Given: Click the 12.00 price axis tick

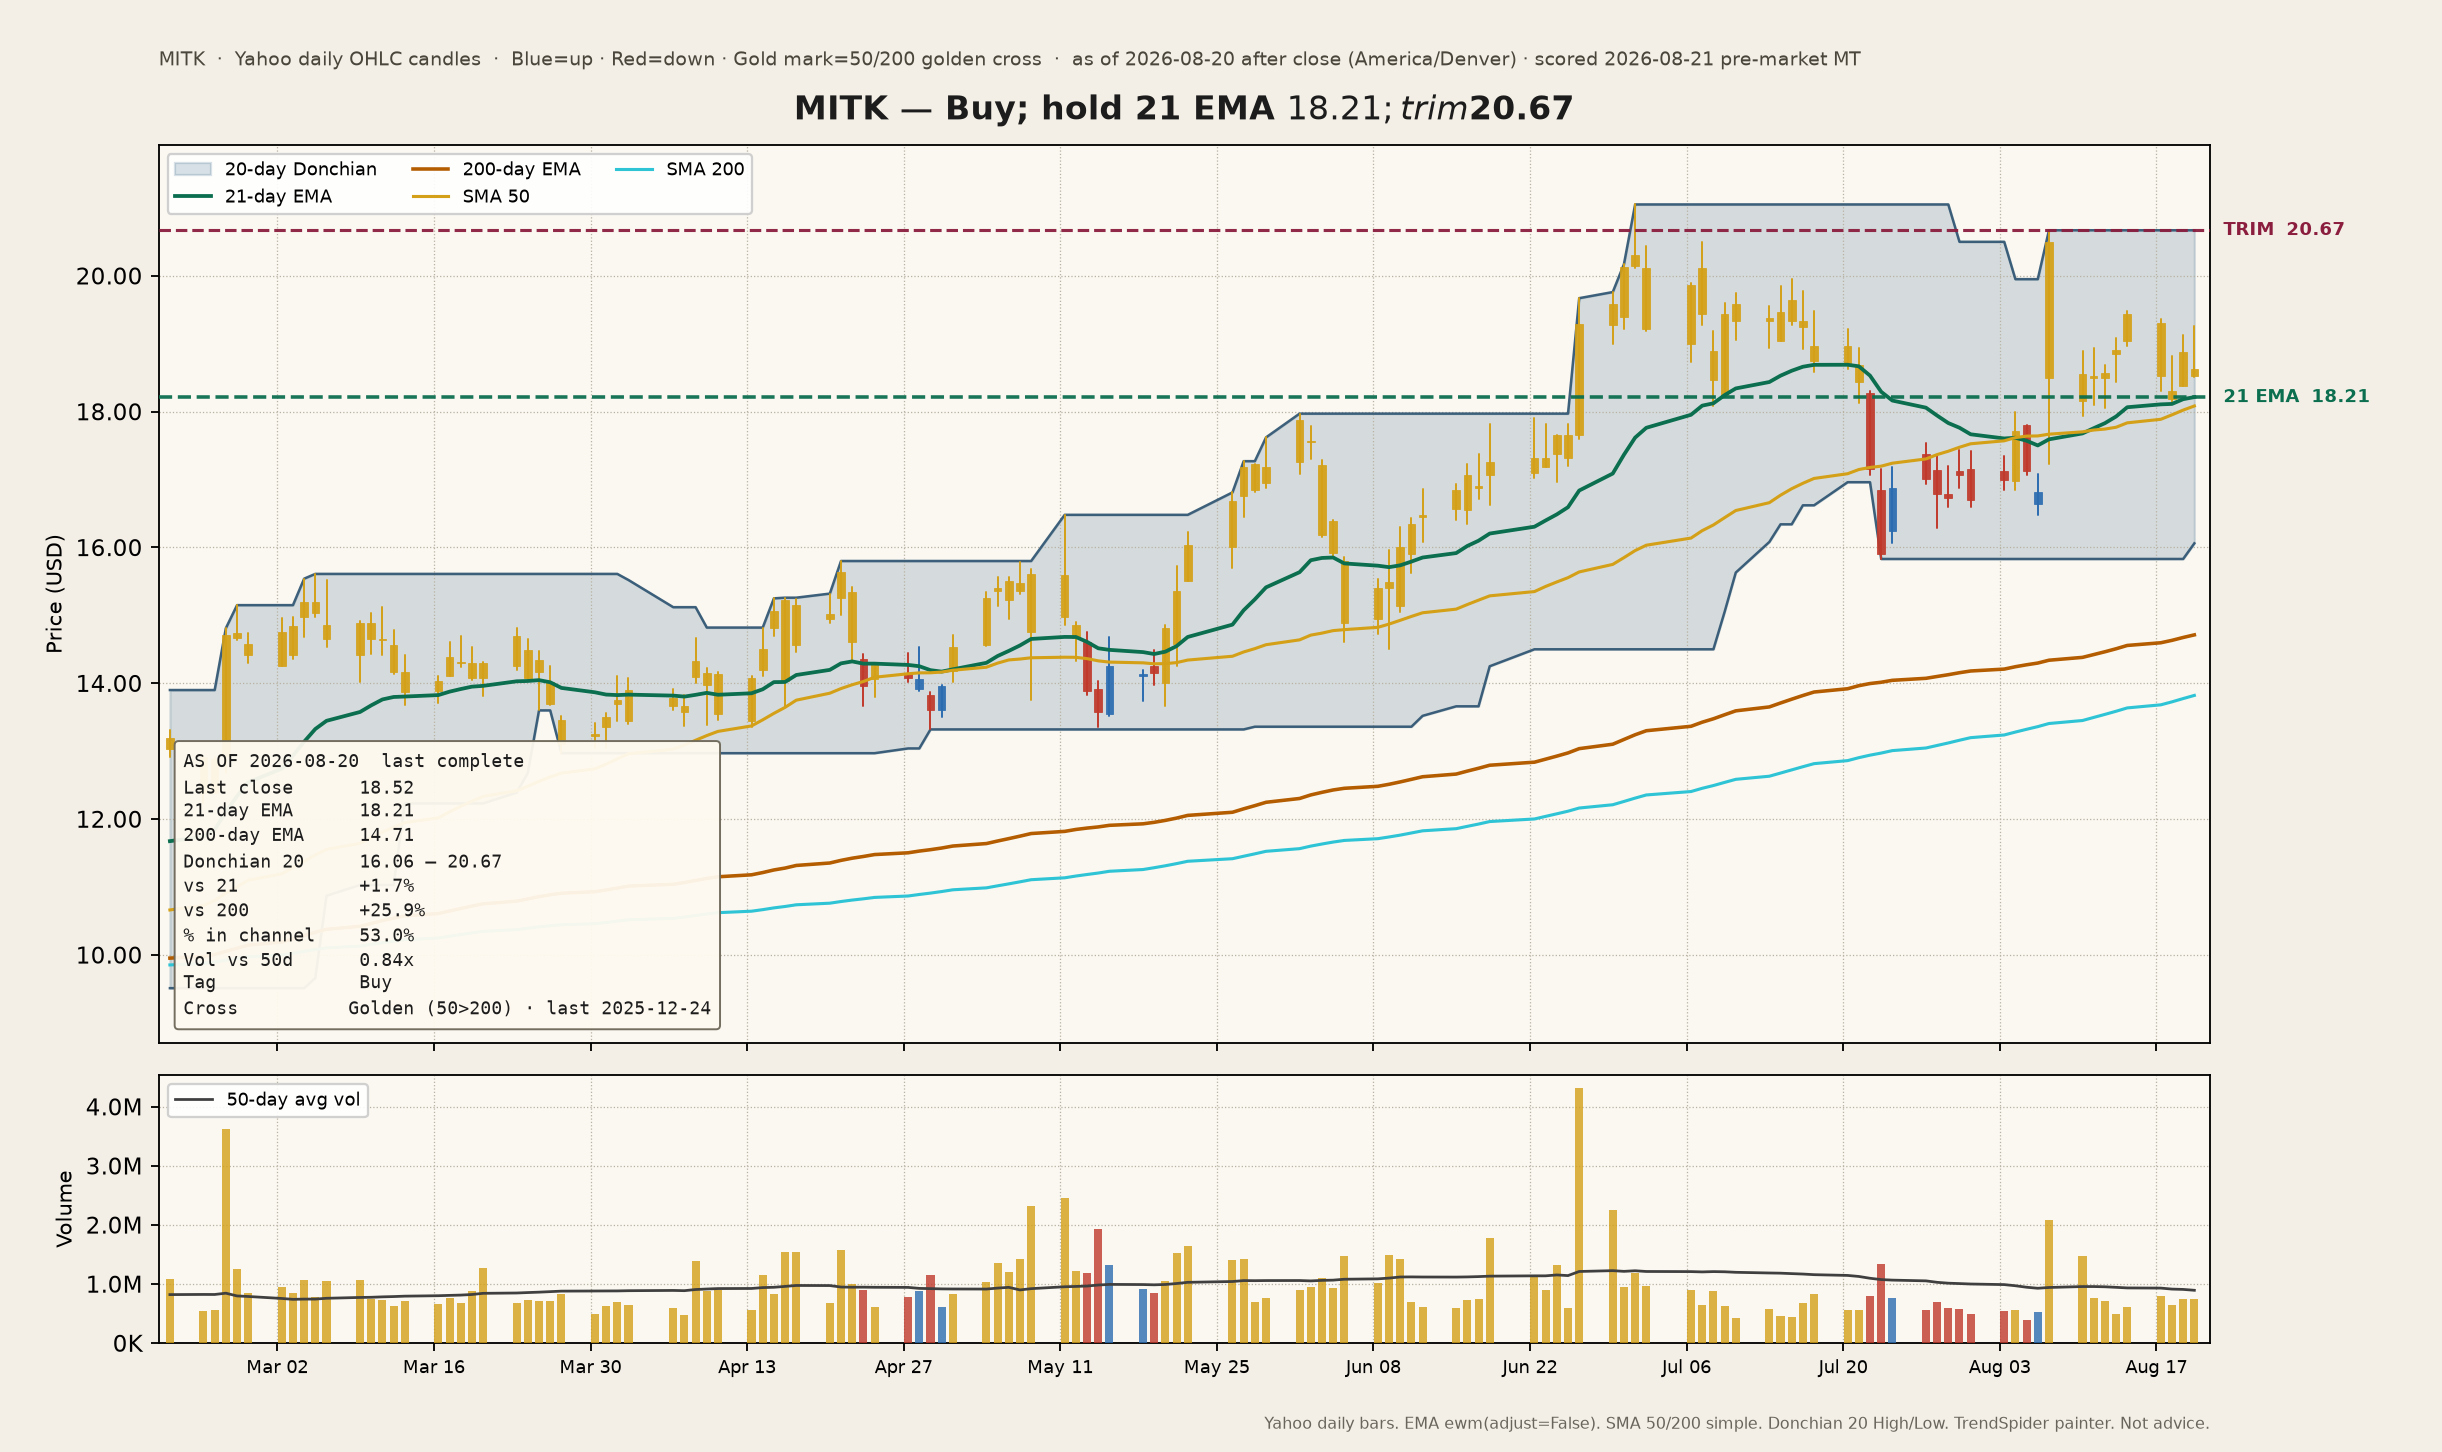Looking at the screenshot, I should coord(109,820).
